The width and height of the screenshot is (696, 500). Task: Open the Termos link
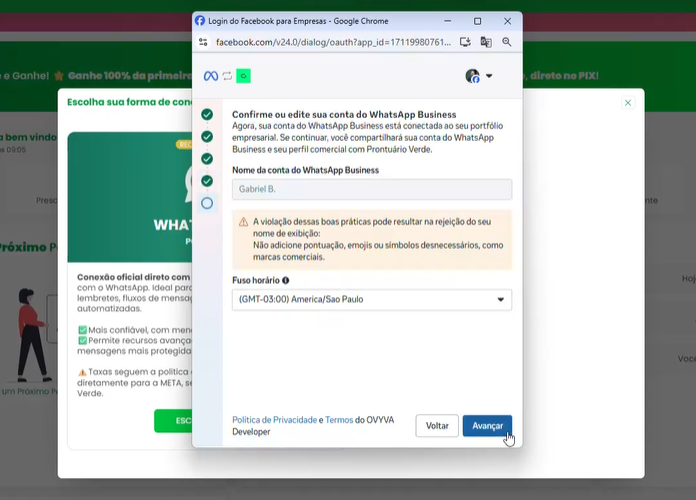[339, 420]
